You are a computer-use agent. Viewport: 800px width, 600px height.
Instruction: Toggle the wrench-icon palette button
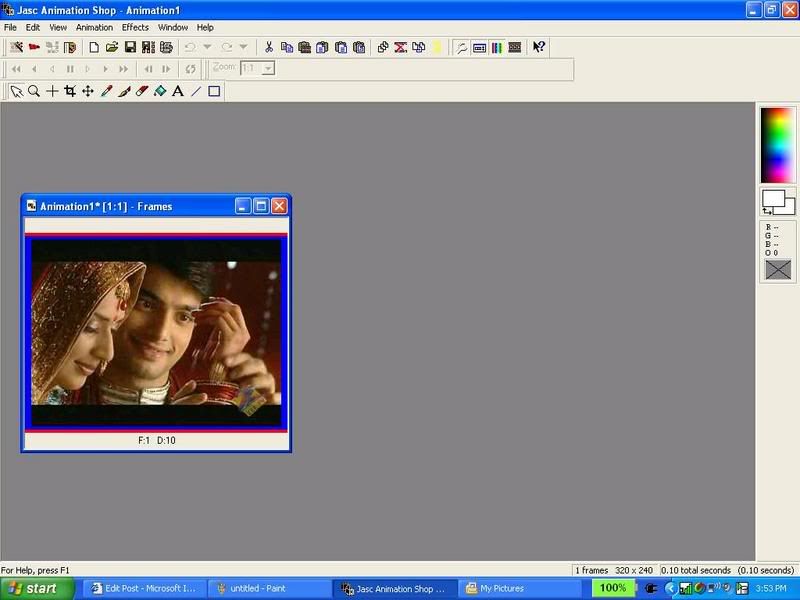tap(461, 47)
